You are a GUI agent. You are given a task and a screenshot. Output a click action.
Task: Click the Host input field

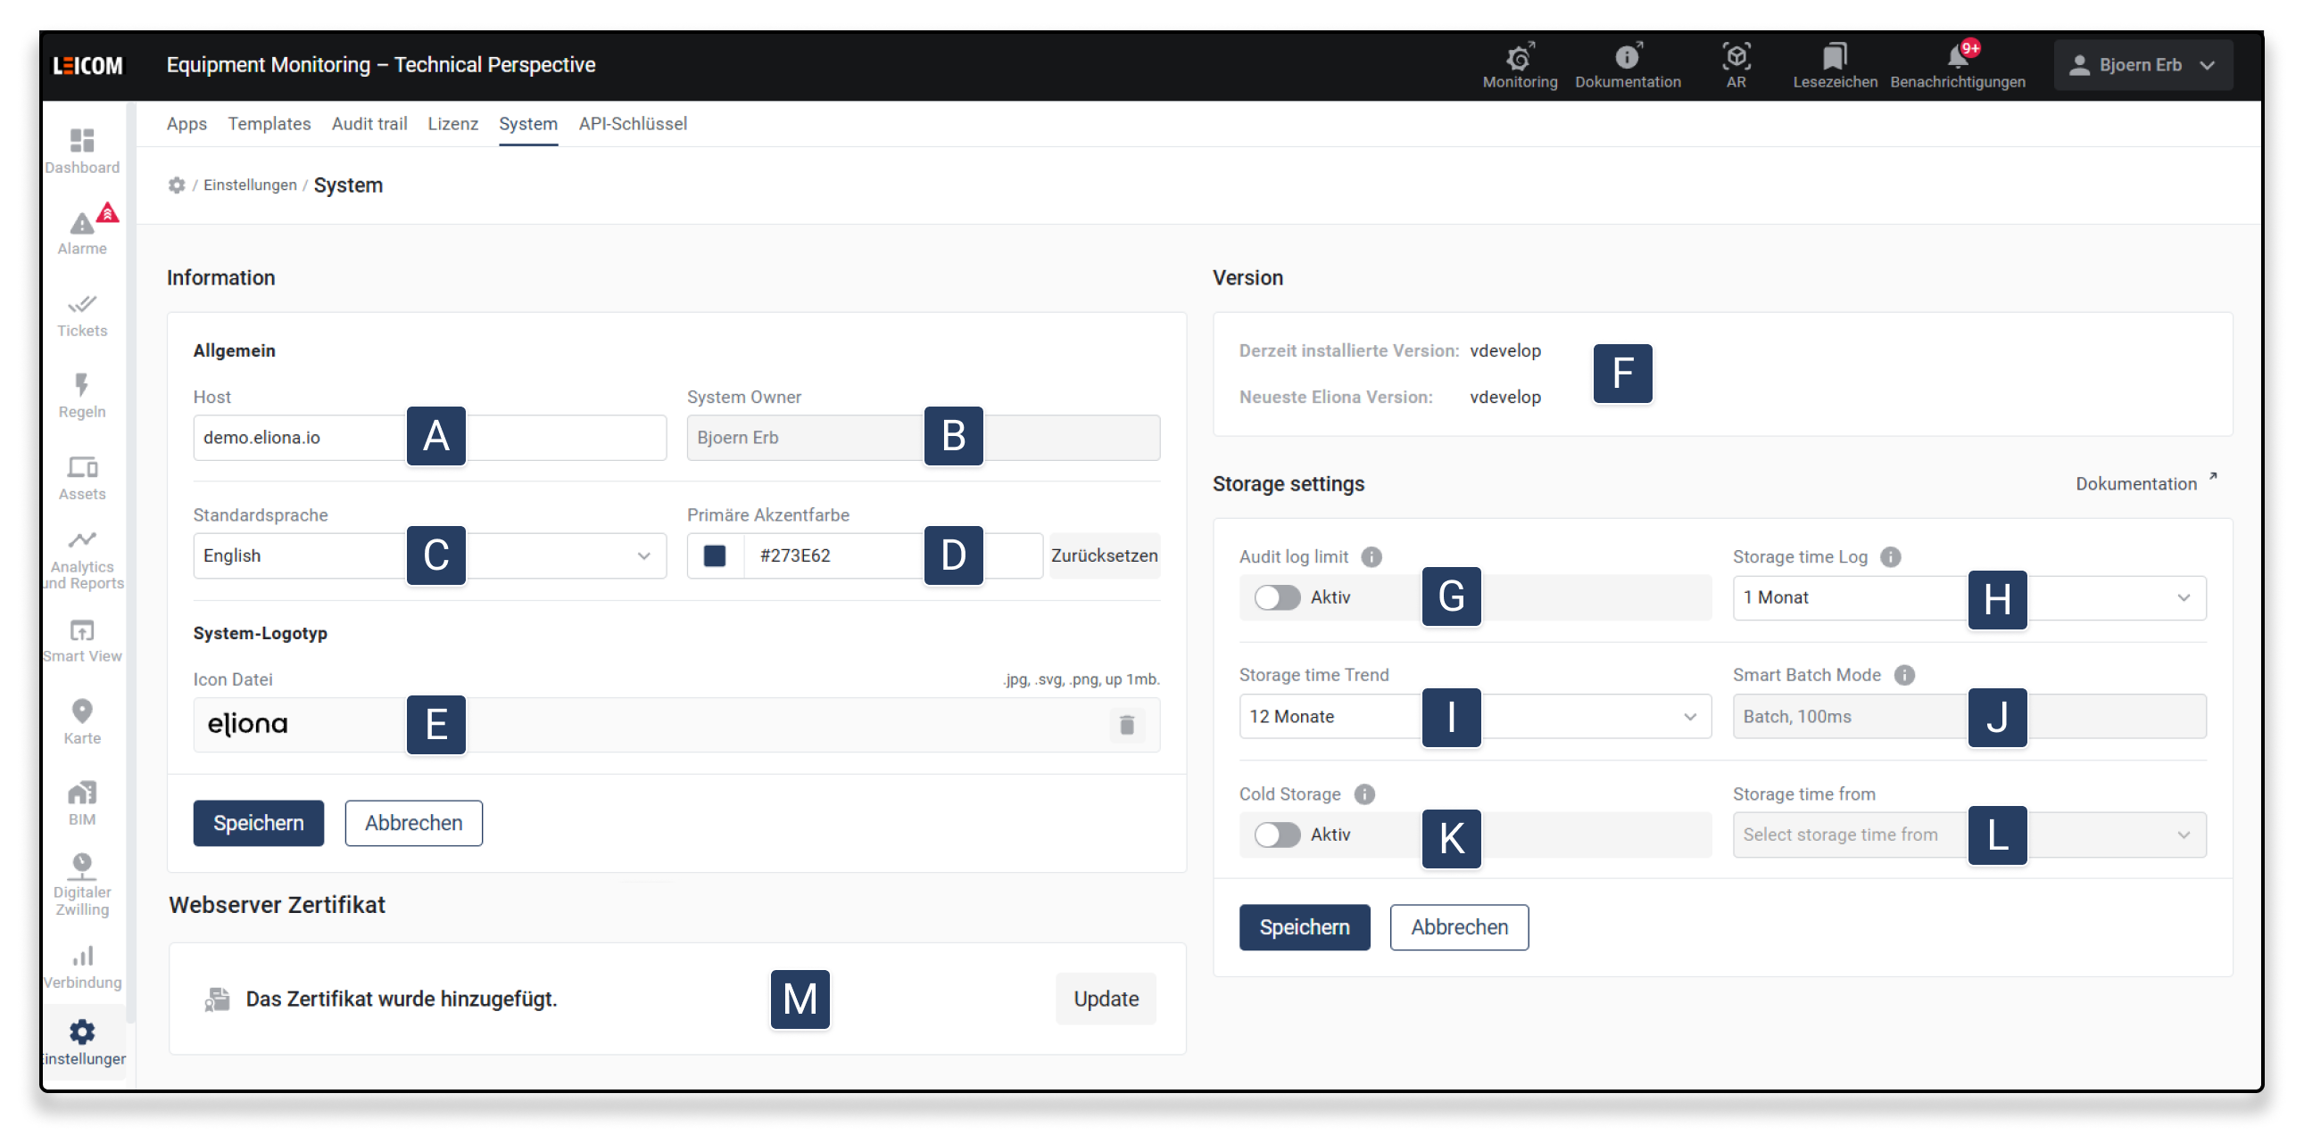(300, 438)
